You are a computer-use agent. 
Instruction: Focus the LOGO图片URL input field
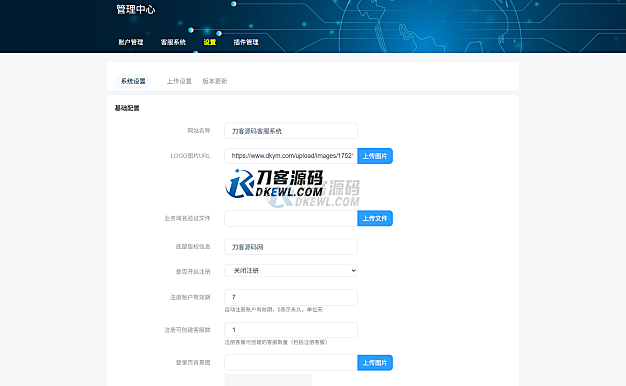point(291,156)
